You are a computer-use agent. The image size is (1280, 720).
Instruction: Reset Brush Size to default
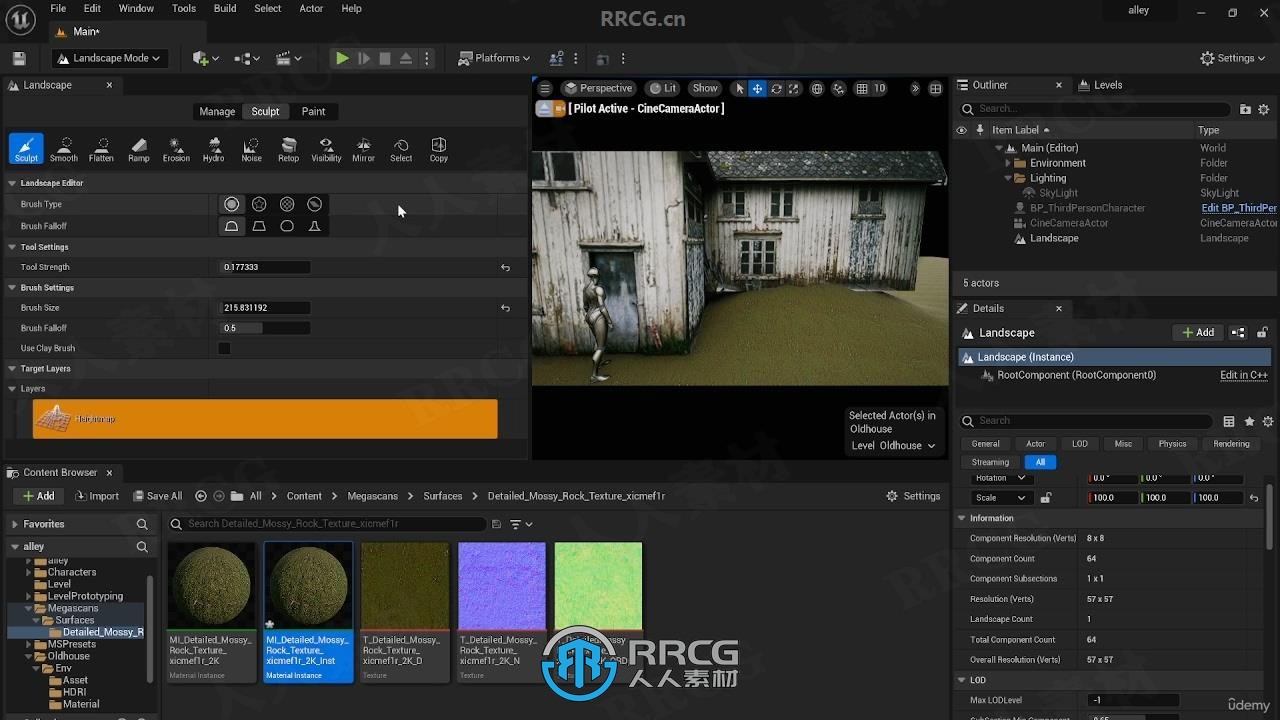click(505, 308)
